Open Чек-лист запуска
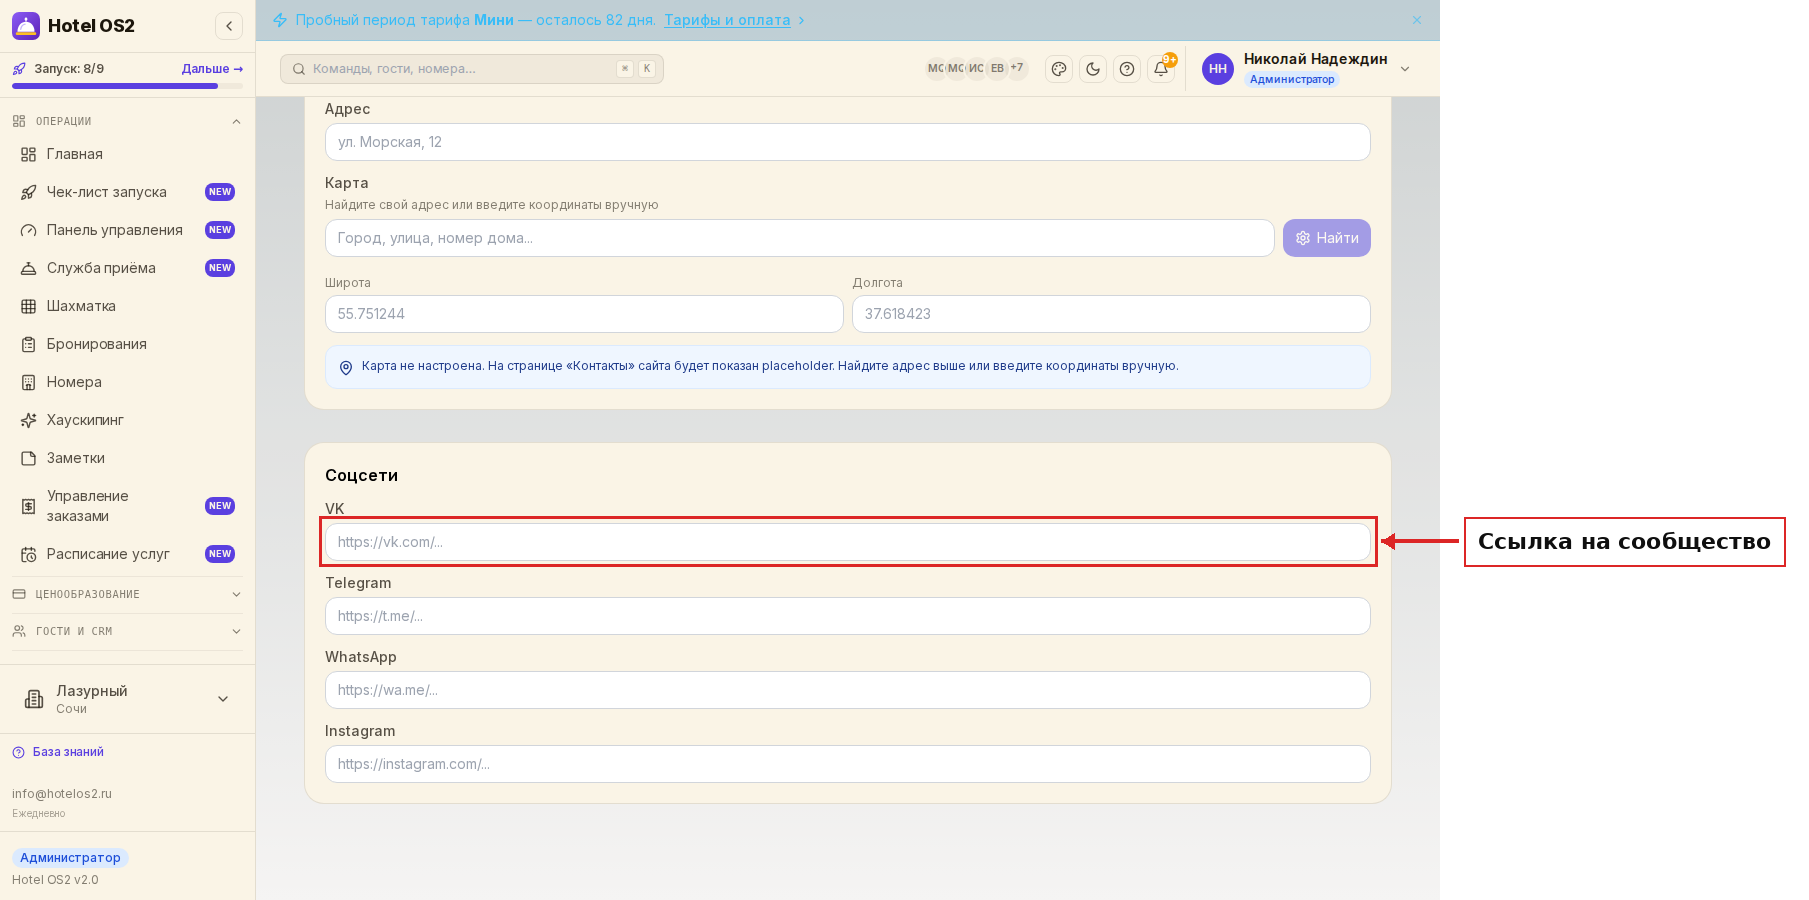 [x=127, y=192]
